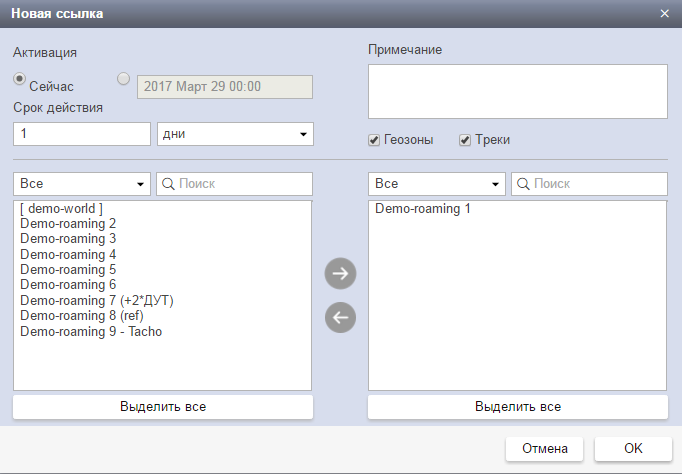Toggle the Треки checkbox
The width and height of the screenshot is (682, 474).
click(465, 140)
